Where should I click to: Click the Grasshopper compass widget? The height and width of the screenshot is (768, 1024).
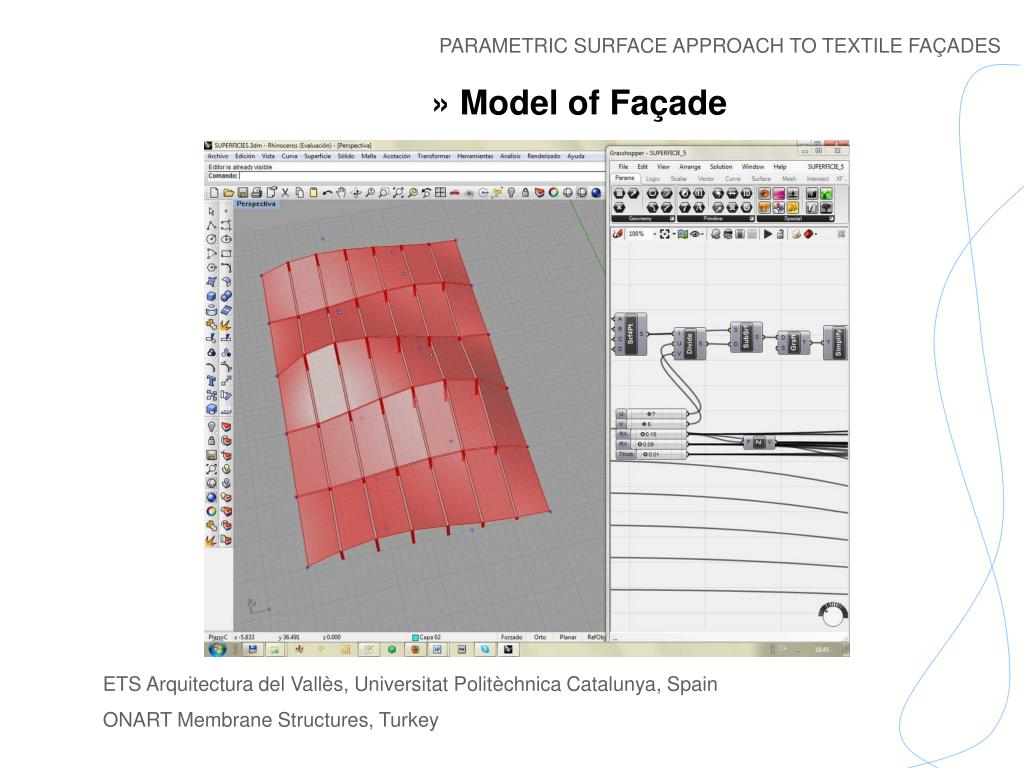point(833,615)
